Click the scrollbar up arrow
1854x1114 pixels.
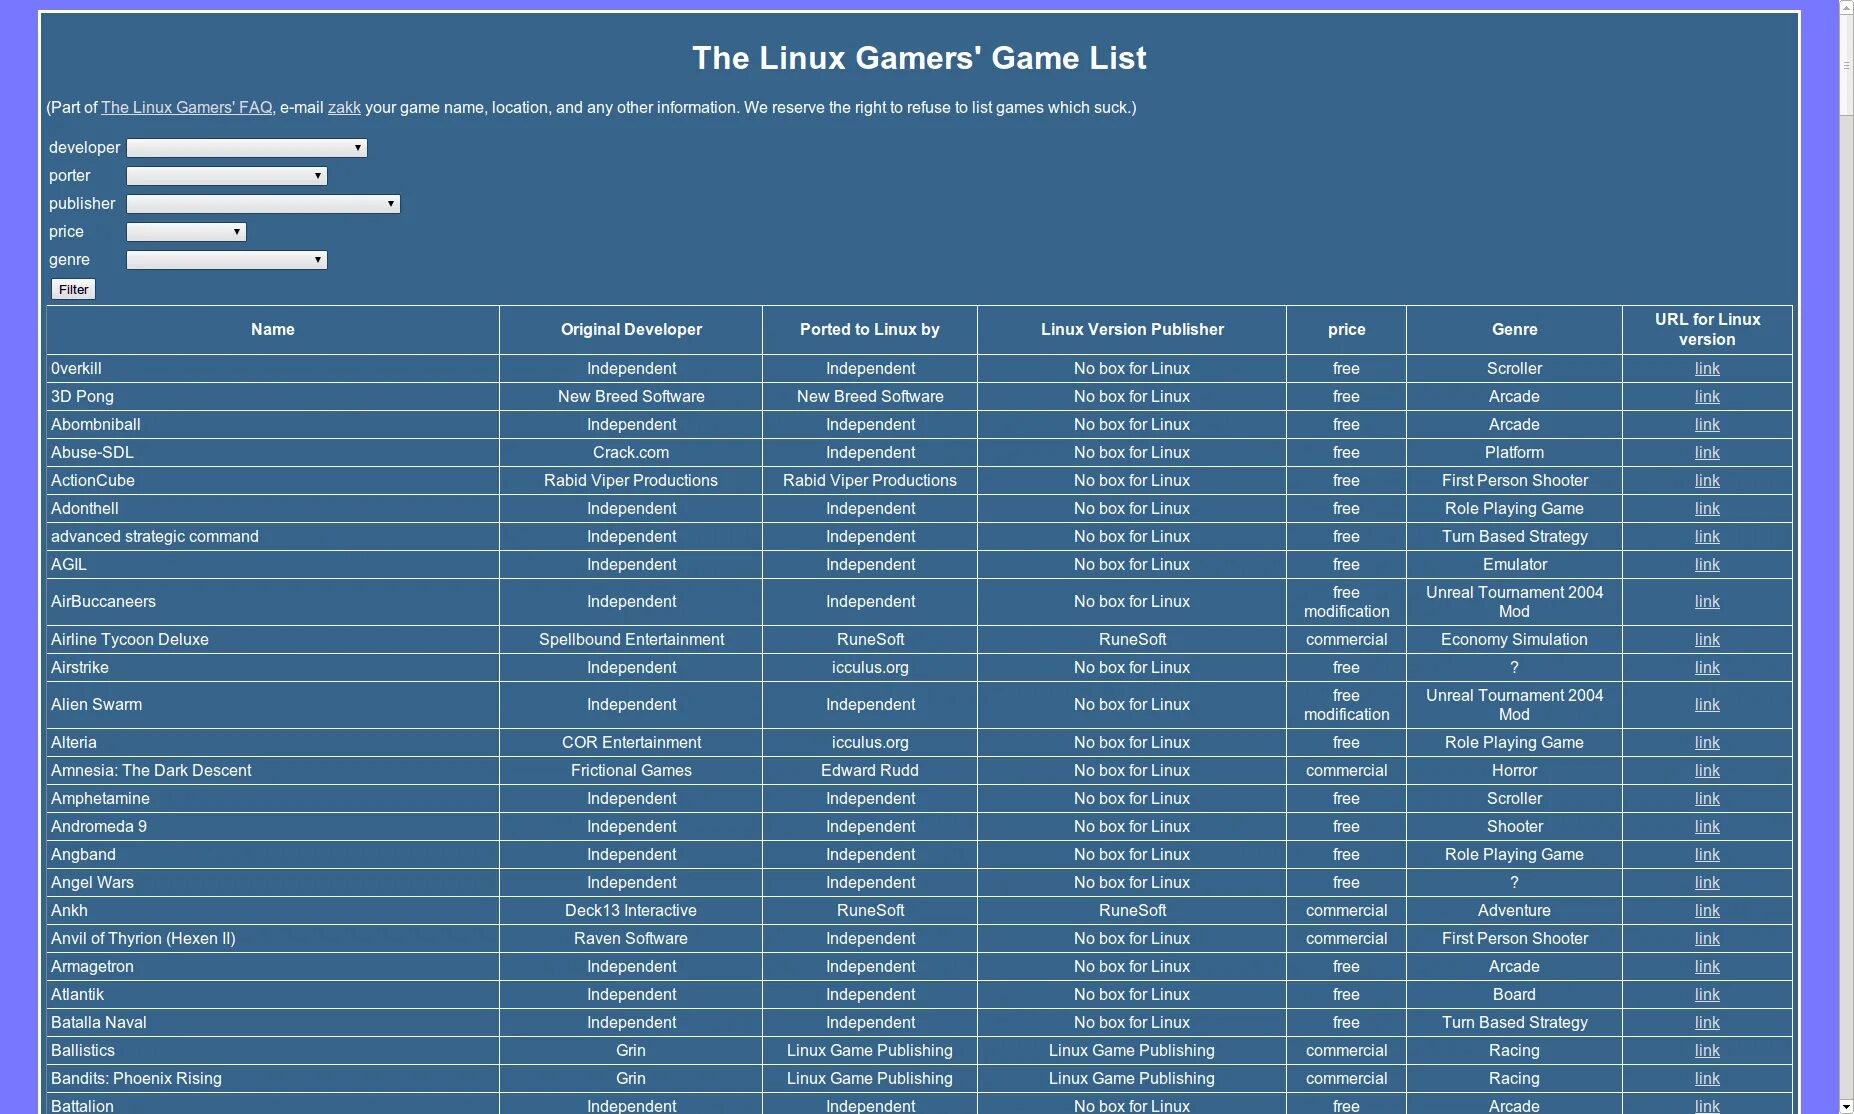1846,7
